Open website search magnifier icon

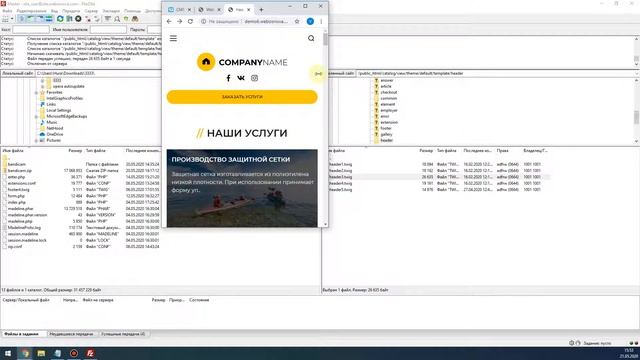pyautogui.click(x=311, y=38)
